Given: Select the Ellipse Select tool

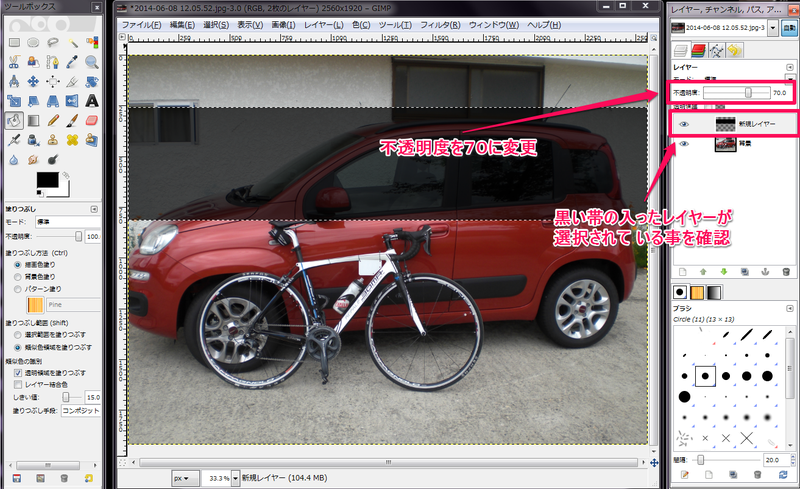Looking at the screenshot, I should 33,42.
